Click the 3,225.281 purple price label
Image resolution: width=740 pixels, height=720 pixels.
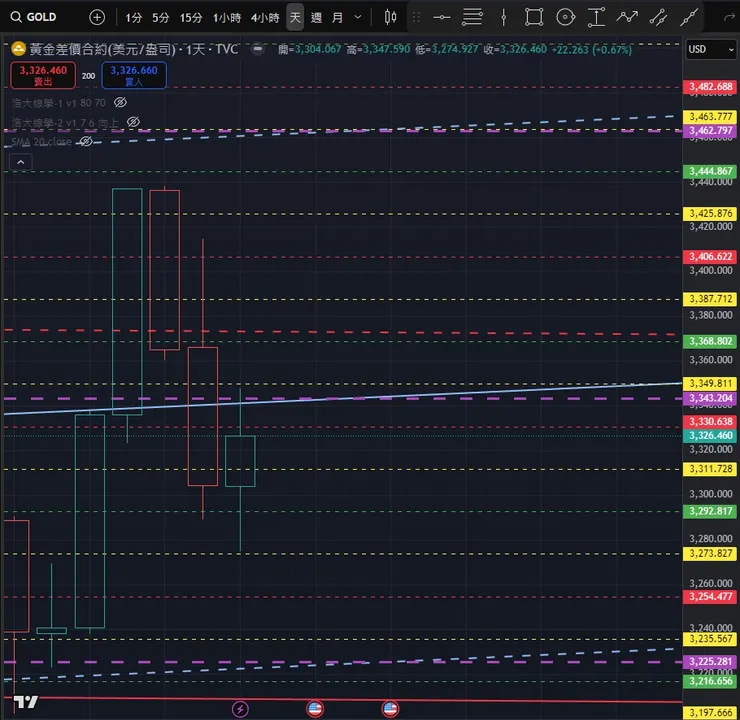click(x=710, y=661)
